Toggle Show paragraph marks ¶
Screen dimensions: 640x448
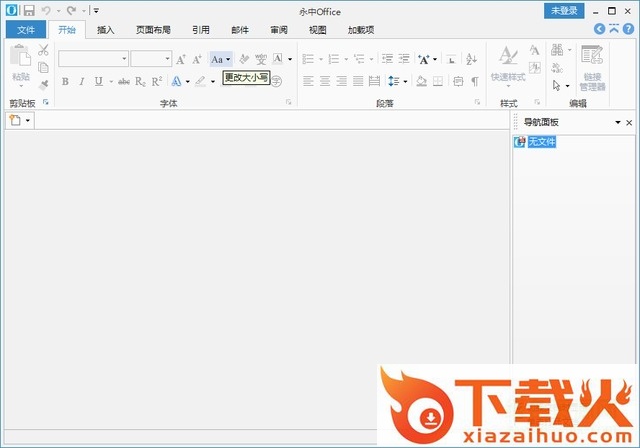(x=475, y=82)
